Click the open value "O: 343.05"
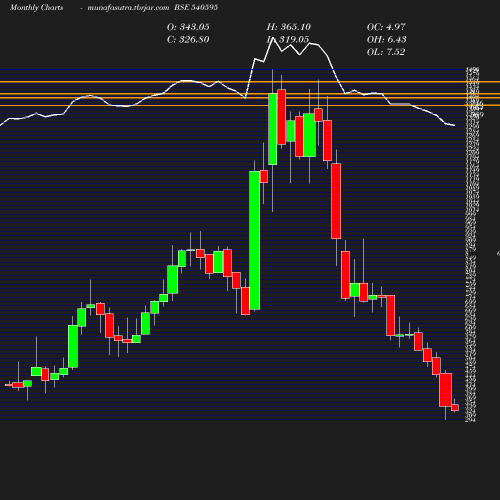This screenshot has height=500, width=500. 188,27
